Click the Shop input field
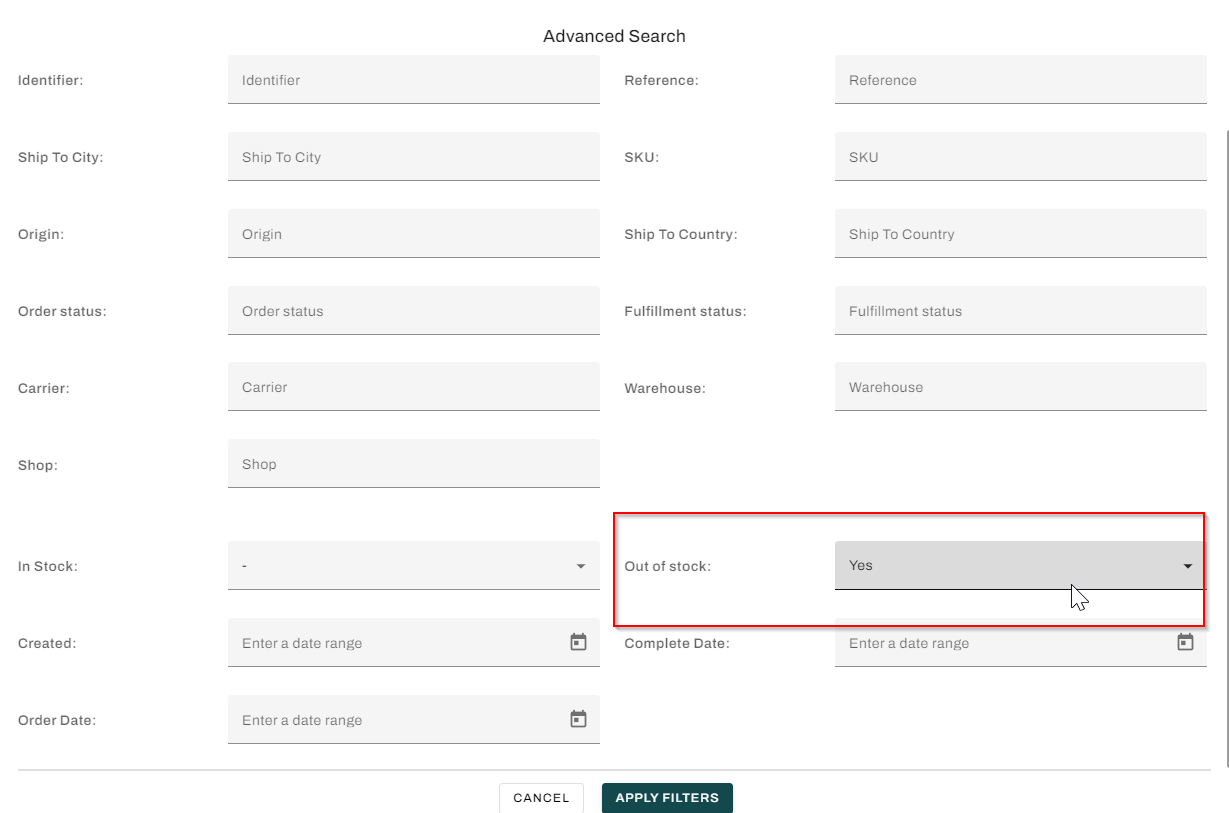Viewport: 1229px width, 813px height. coord(414,464)
